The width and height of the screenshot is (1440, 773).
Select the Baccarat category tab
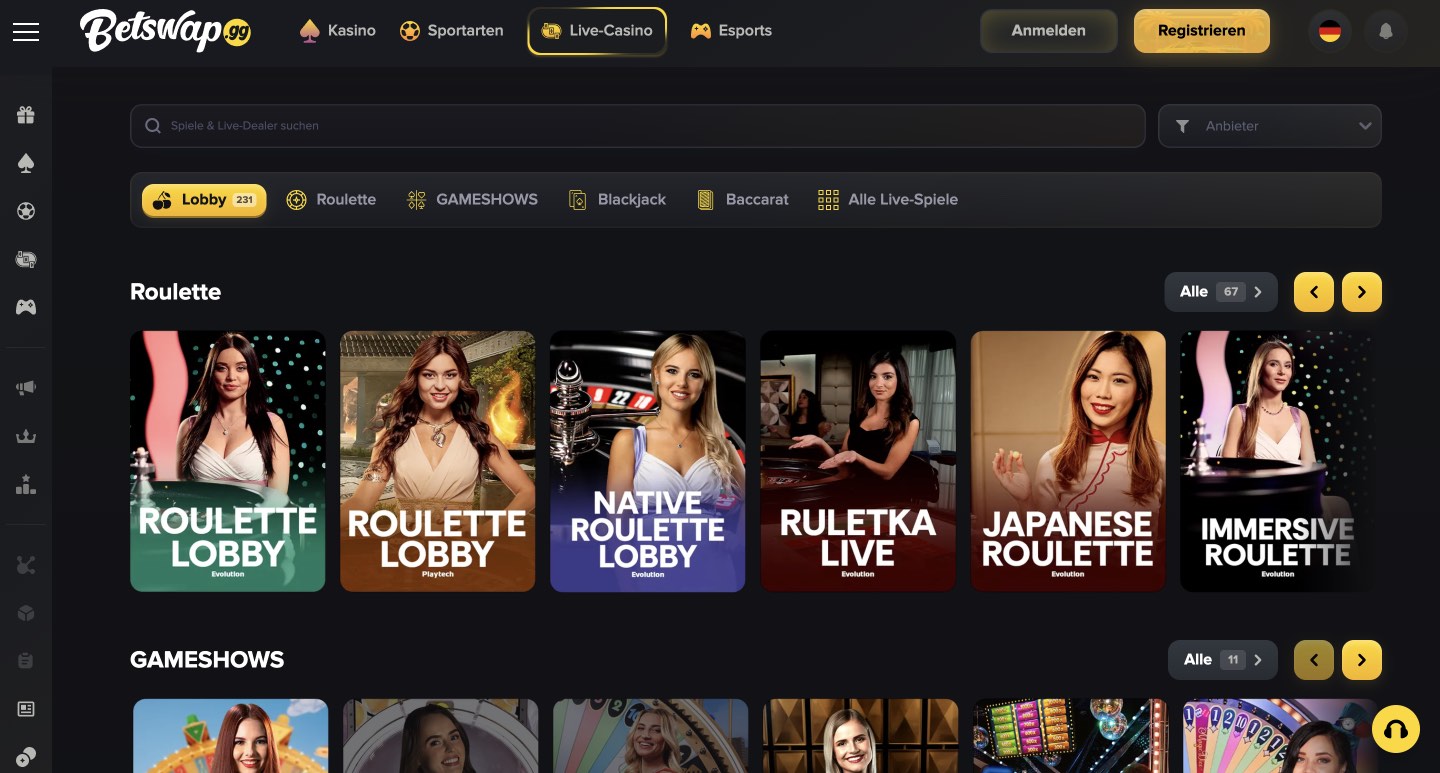click(743, 200)
